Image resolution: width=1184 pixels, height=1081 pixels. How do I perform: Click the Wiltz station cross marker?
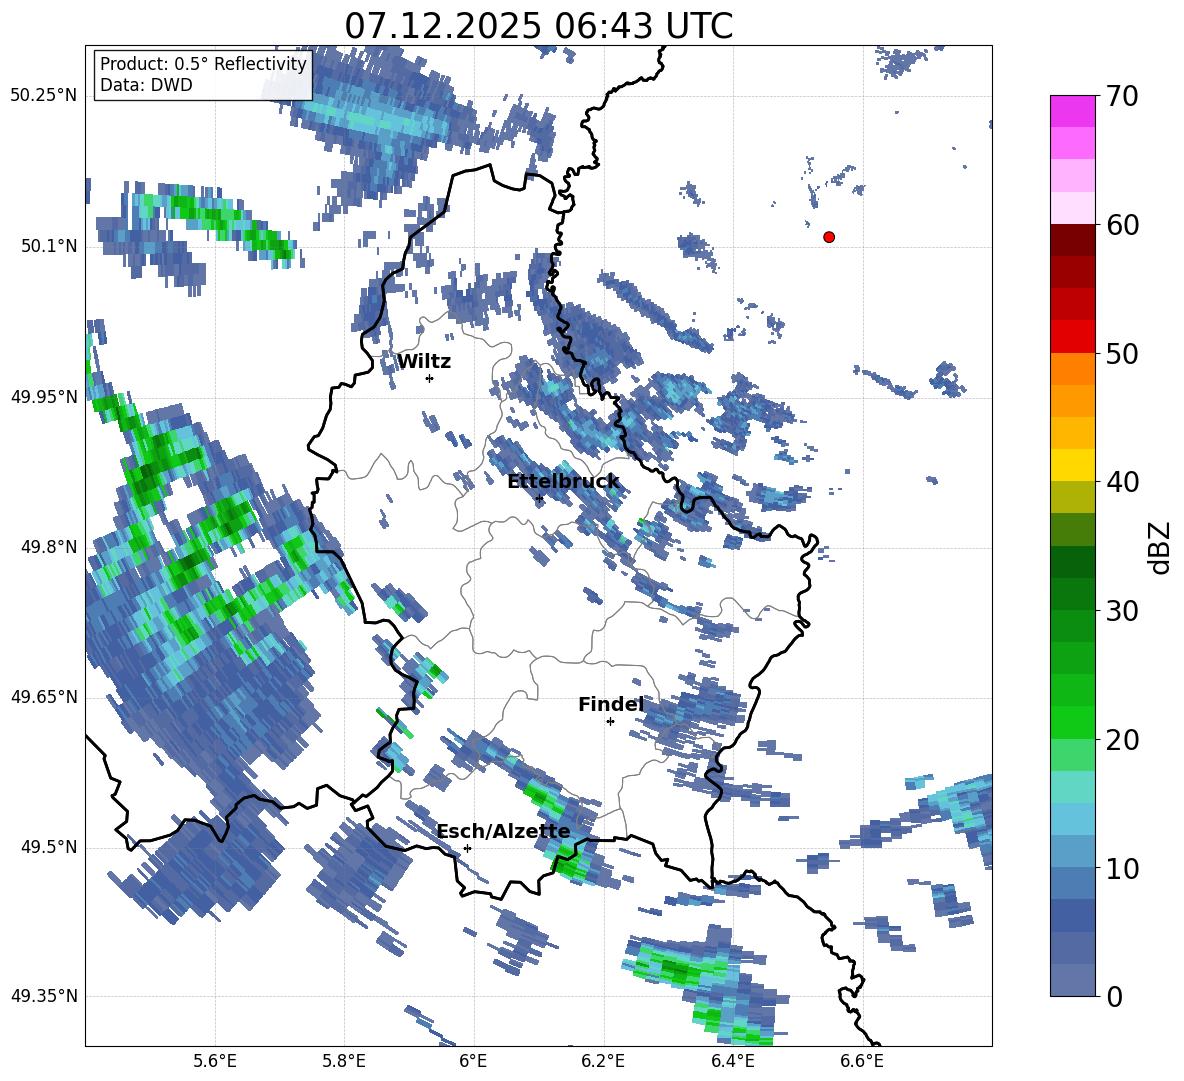[x=430, y=378]
